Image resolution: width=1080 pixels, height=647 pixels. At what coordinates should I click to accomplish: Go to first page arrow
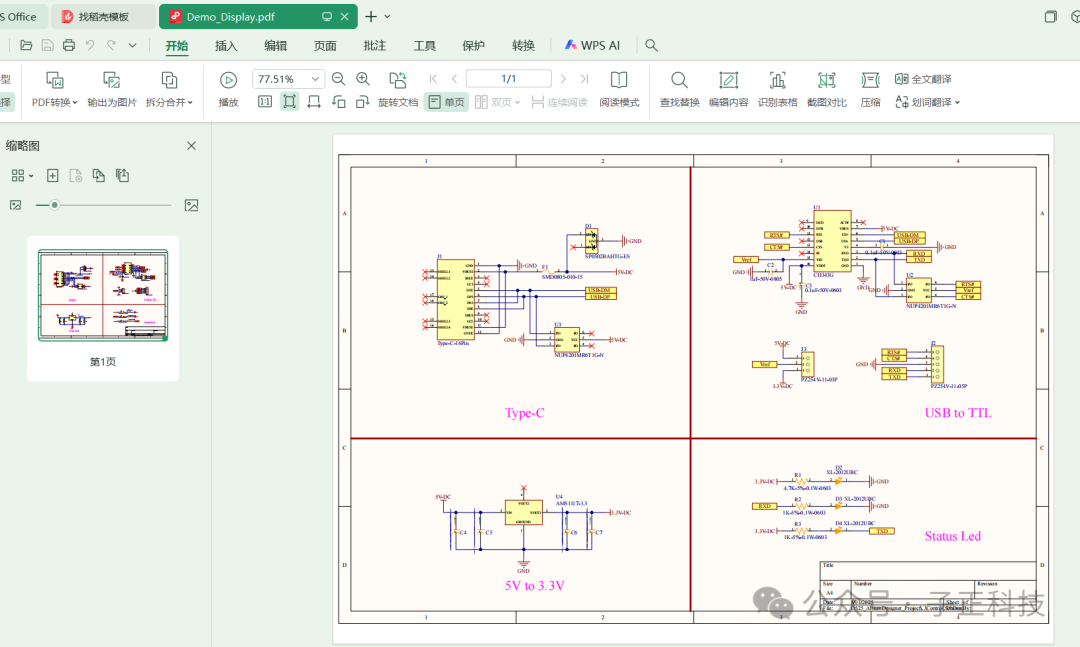pyautogui.click(x=433, y=79)
